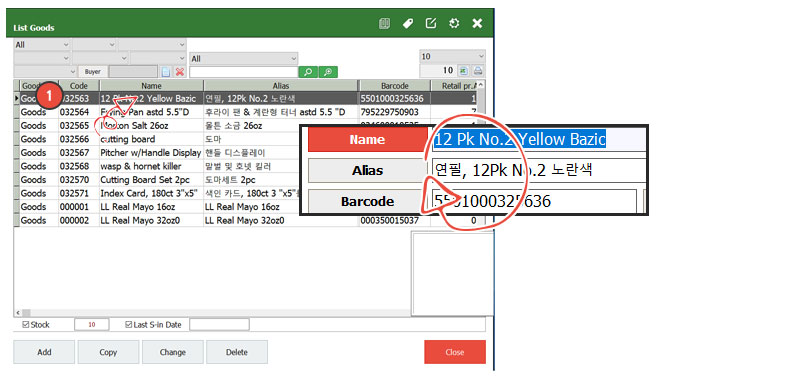
Task: Open advanced search with magnifier-plus button
Action: [x=328, y=72]
